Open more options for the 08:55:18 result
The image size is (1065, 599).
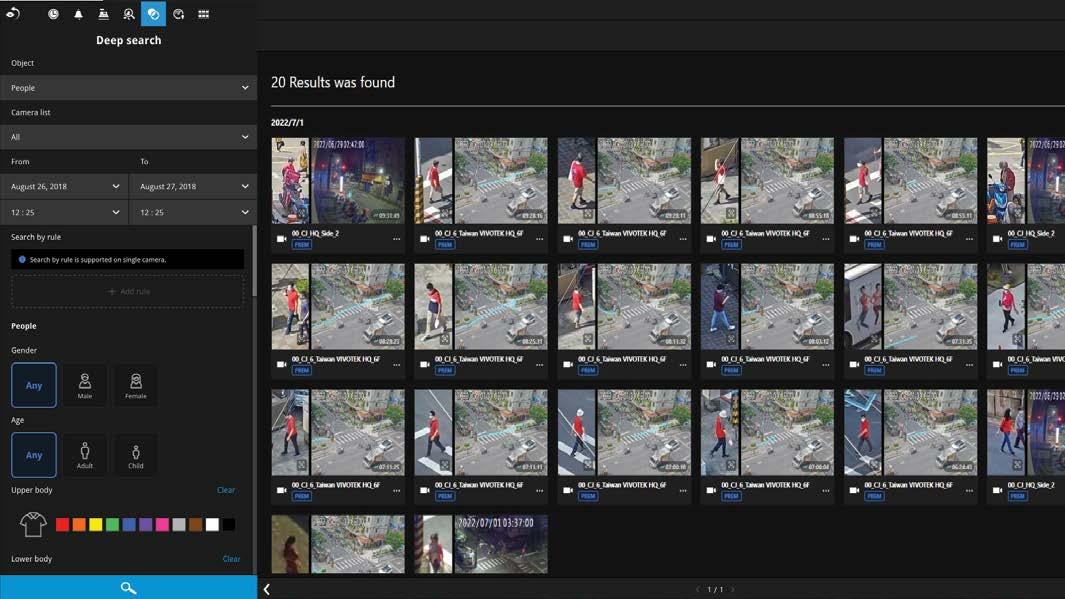(826, 239)
